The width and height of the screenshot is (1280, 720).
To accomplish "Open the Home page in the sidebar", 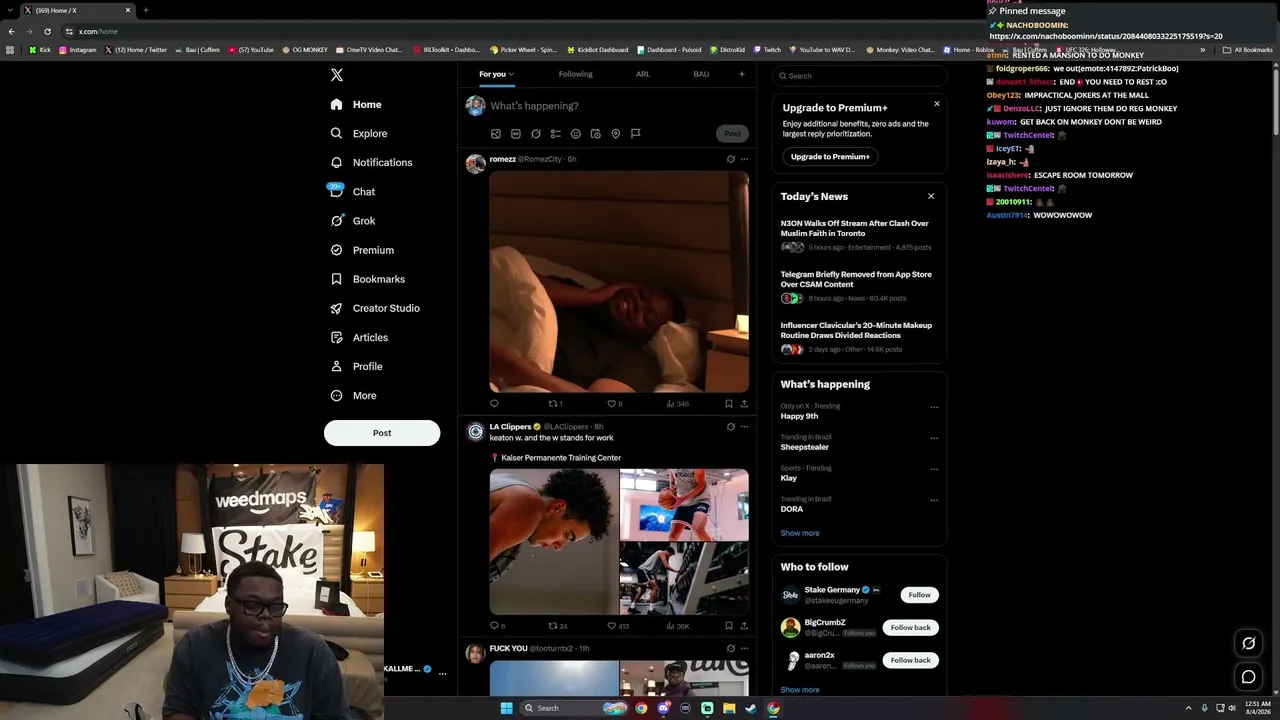I will (x=356, y=104).
